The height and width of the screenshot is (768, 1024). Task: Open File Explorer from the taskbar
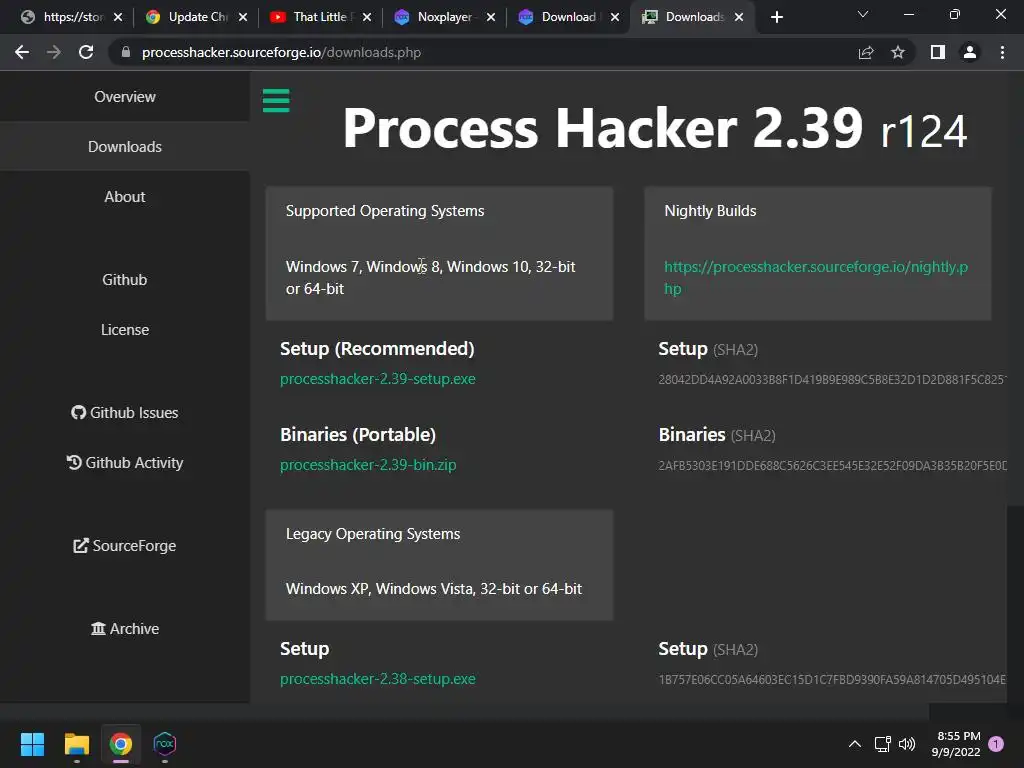76,744
